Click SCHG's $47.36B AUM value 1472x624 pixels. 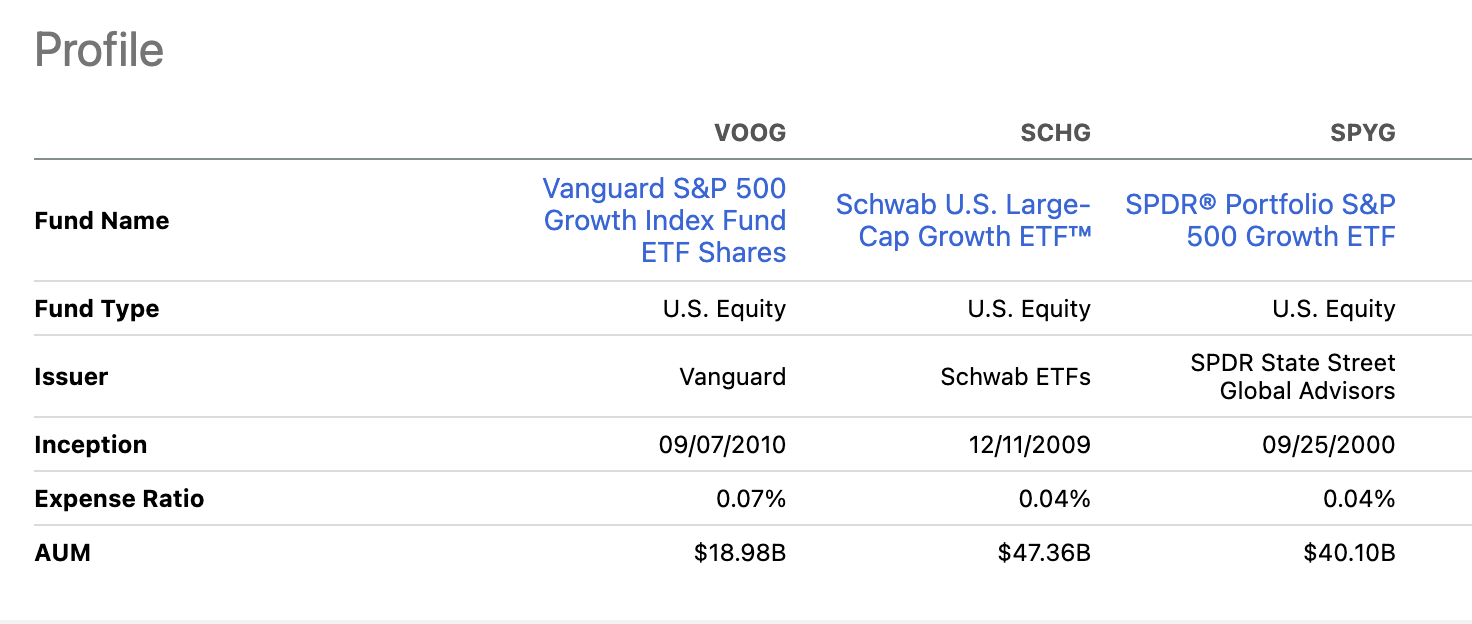point(1044,552)
